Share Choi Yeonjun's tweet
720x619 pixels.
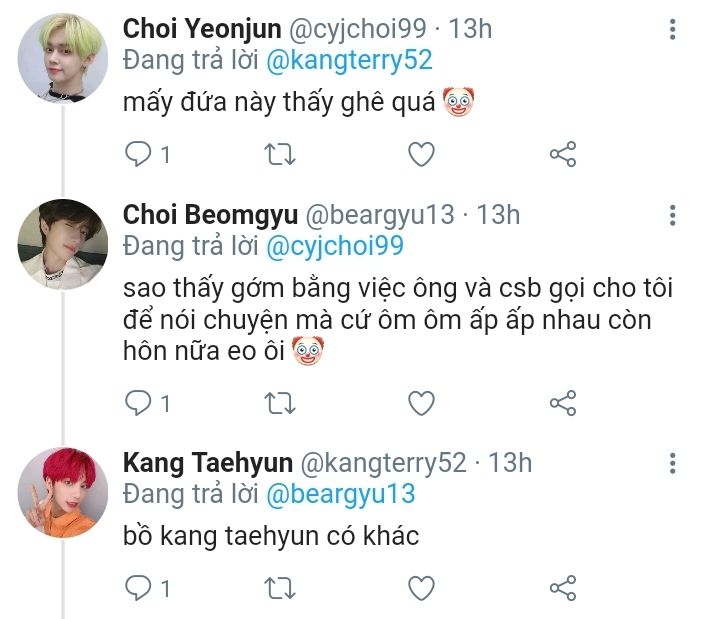click(563, 154)
